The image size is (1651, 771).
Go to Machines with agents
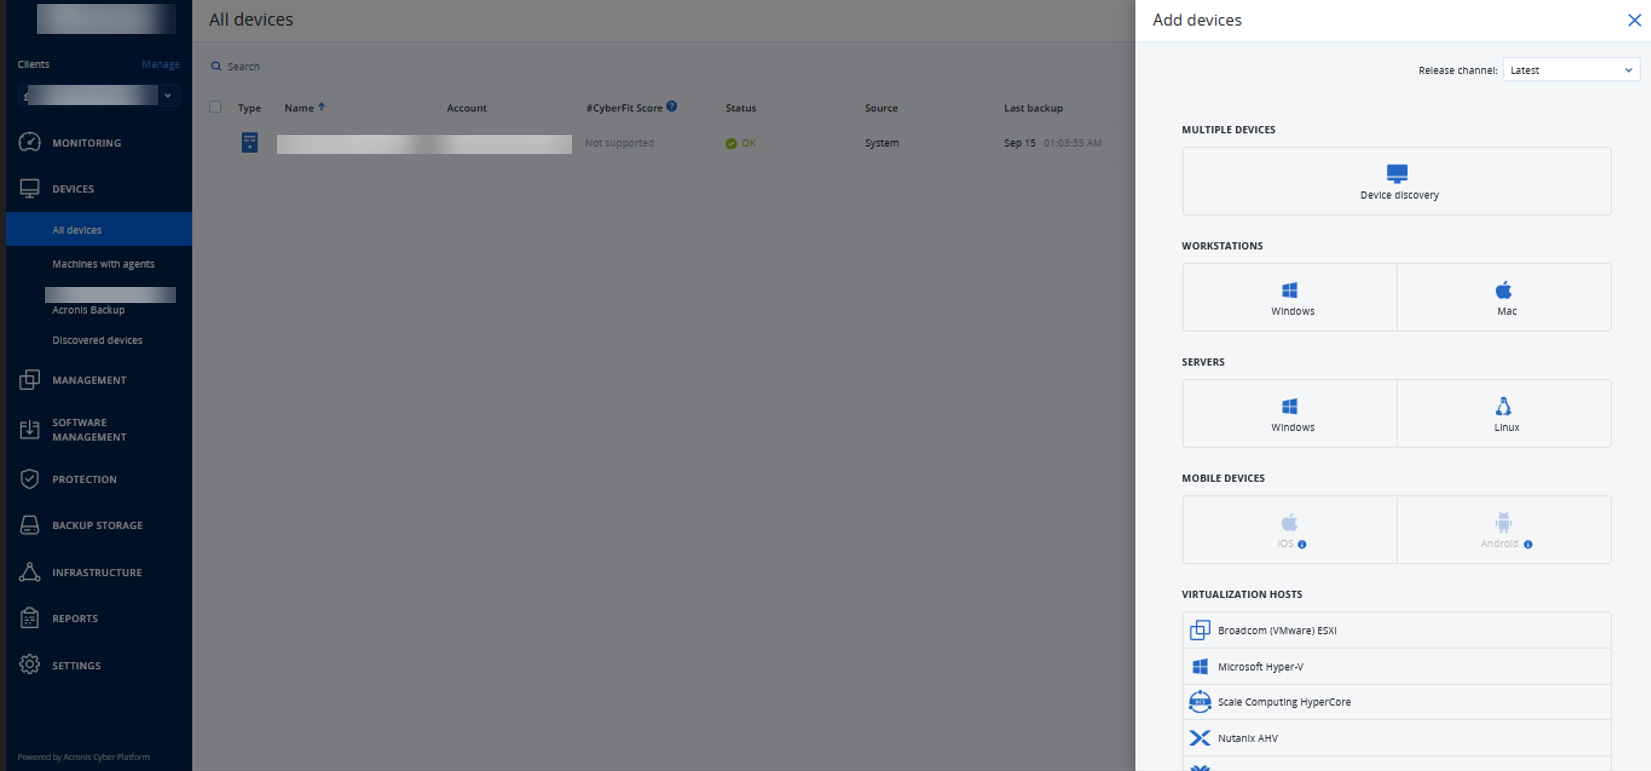[103, 264]
